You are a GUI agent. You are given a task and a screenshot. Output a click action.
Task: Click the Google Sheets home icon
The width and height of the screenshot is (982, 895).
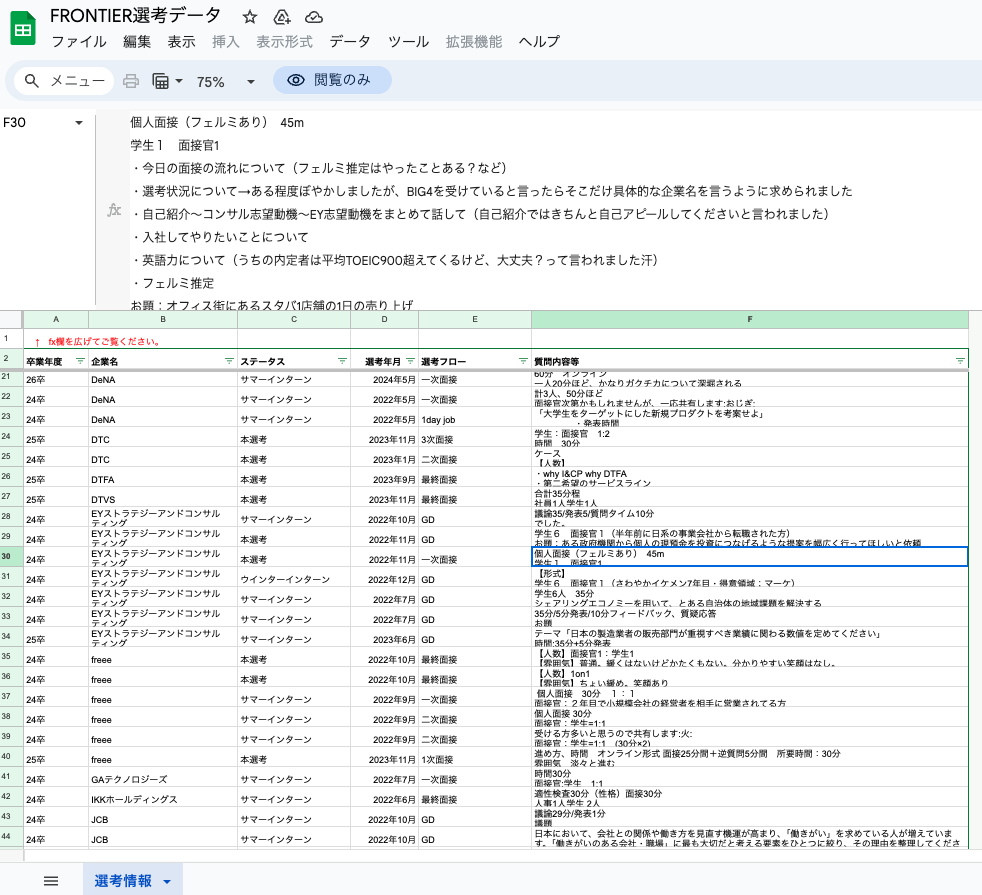pos(23,30)
